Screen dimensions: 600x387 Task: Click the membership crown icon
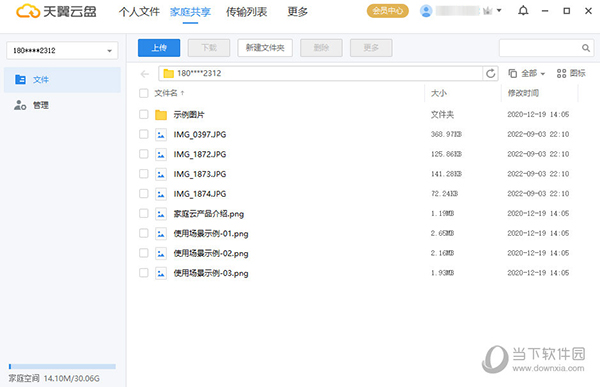click(488, 11)
